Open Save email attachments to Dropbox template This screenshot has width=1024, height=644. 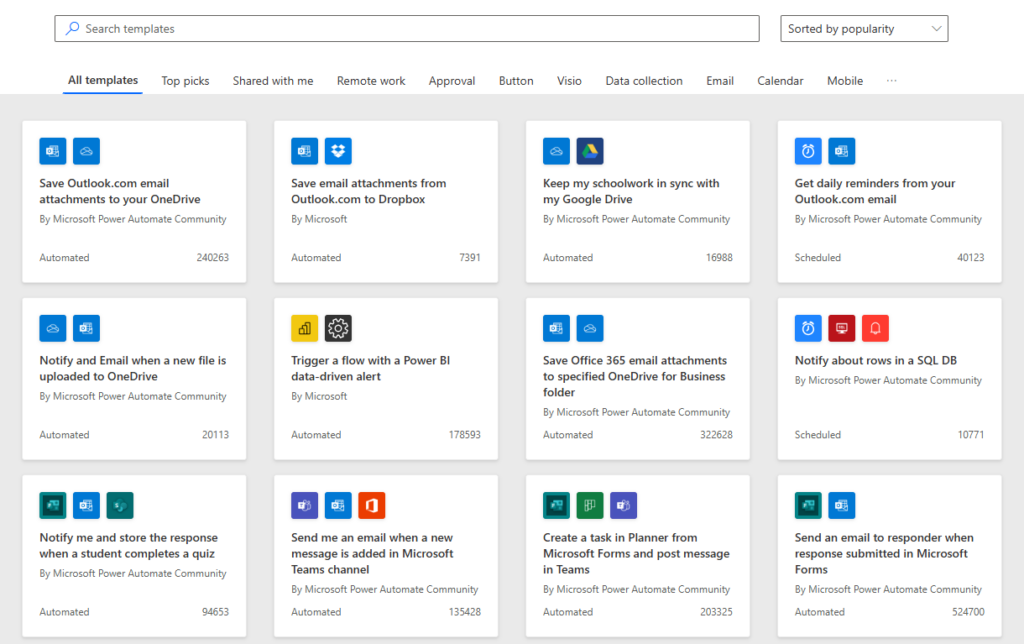368,191
